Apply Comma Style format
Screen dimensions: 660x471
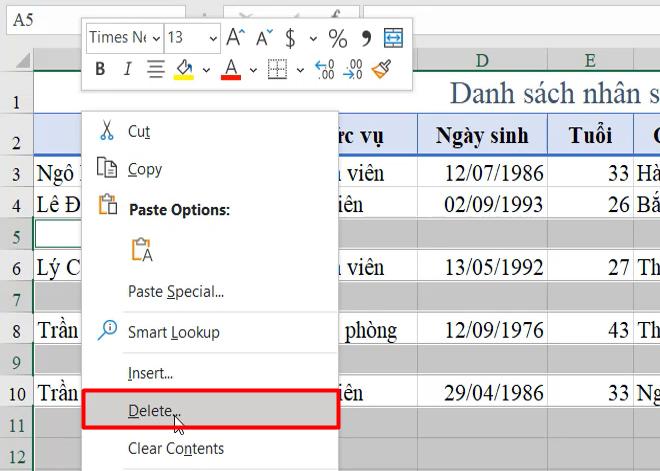[x=366, y=38]
